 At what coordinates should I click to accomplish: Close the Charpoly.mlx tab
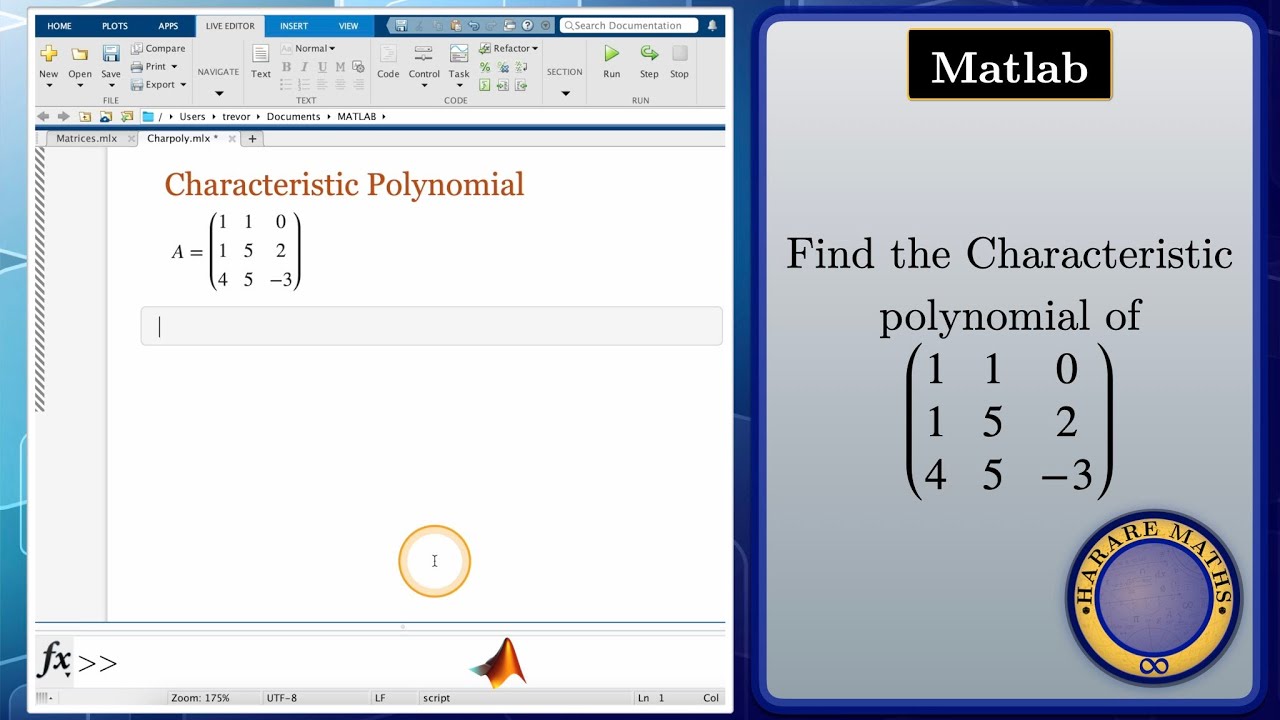pyautogui.click(x=232, y=139)
